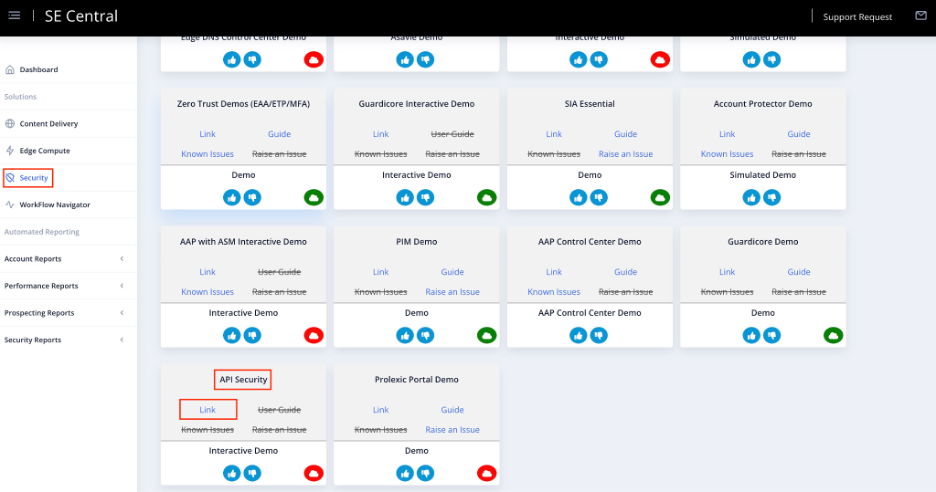Click the Security shield icon
This screenshot has width=936, height=492.
(x=10, y=177)
